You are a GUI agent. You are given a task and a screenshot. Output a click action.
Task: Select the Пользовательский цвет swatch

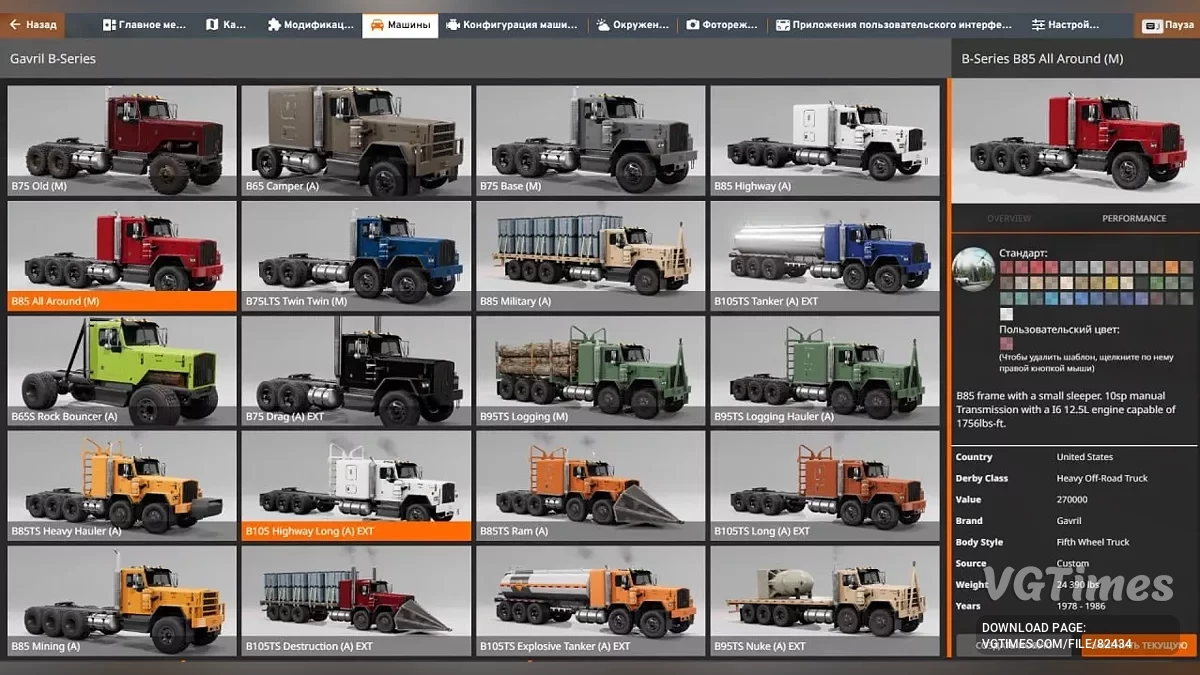[x=1007, y=343]
